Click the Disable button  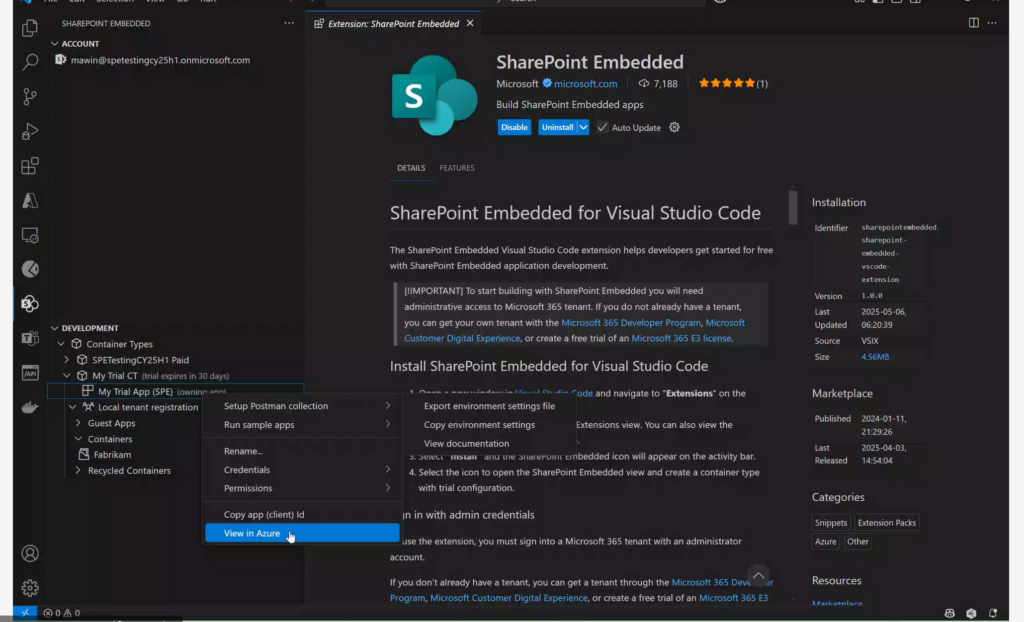514,127
